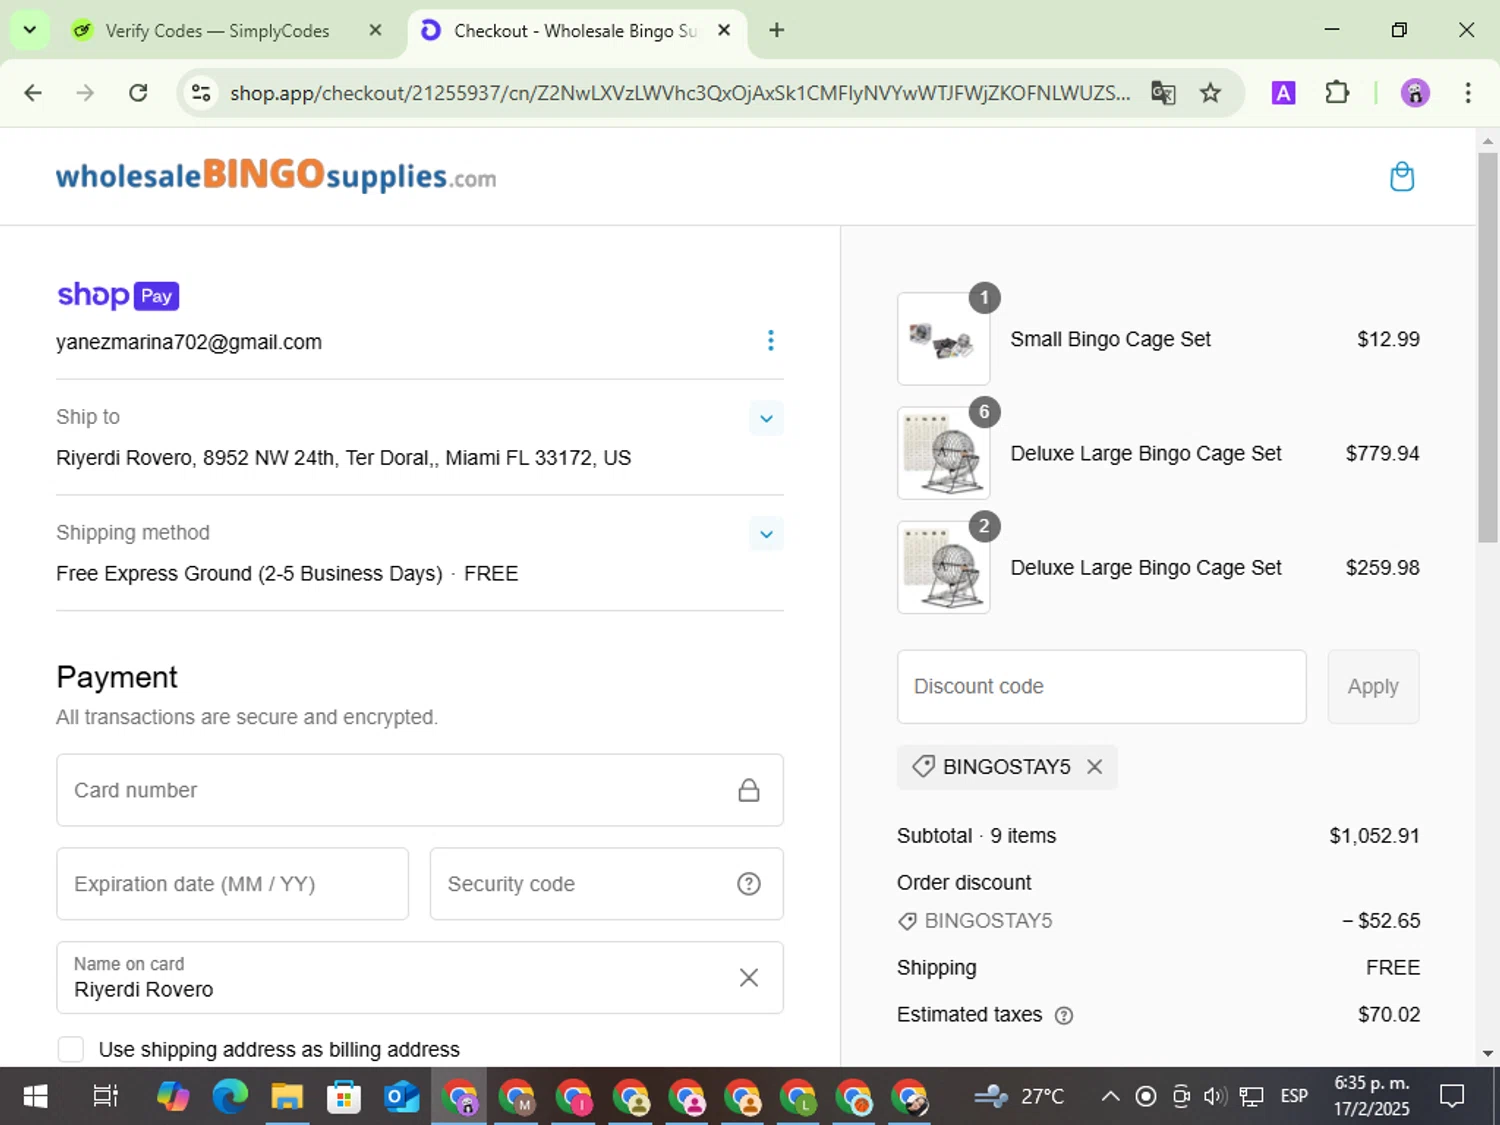Show hidden system tray icons

1110,1097
